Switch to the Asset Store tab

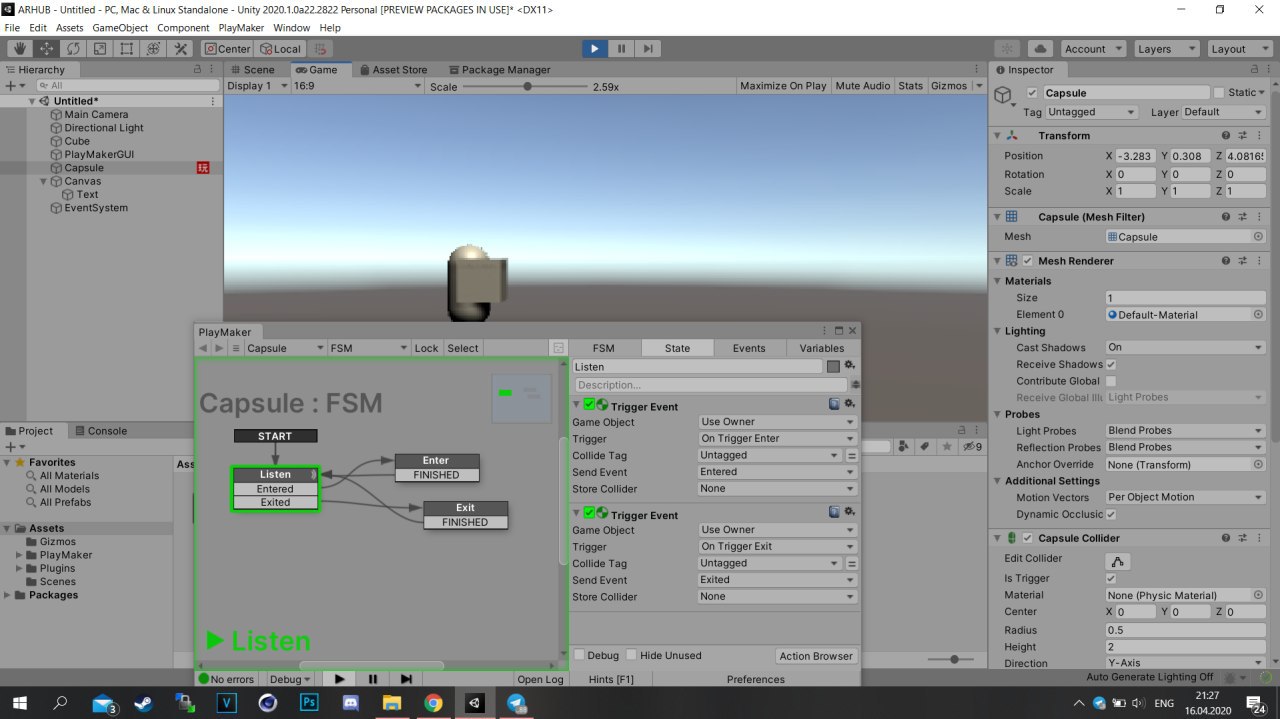392,70
